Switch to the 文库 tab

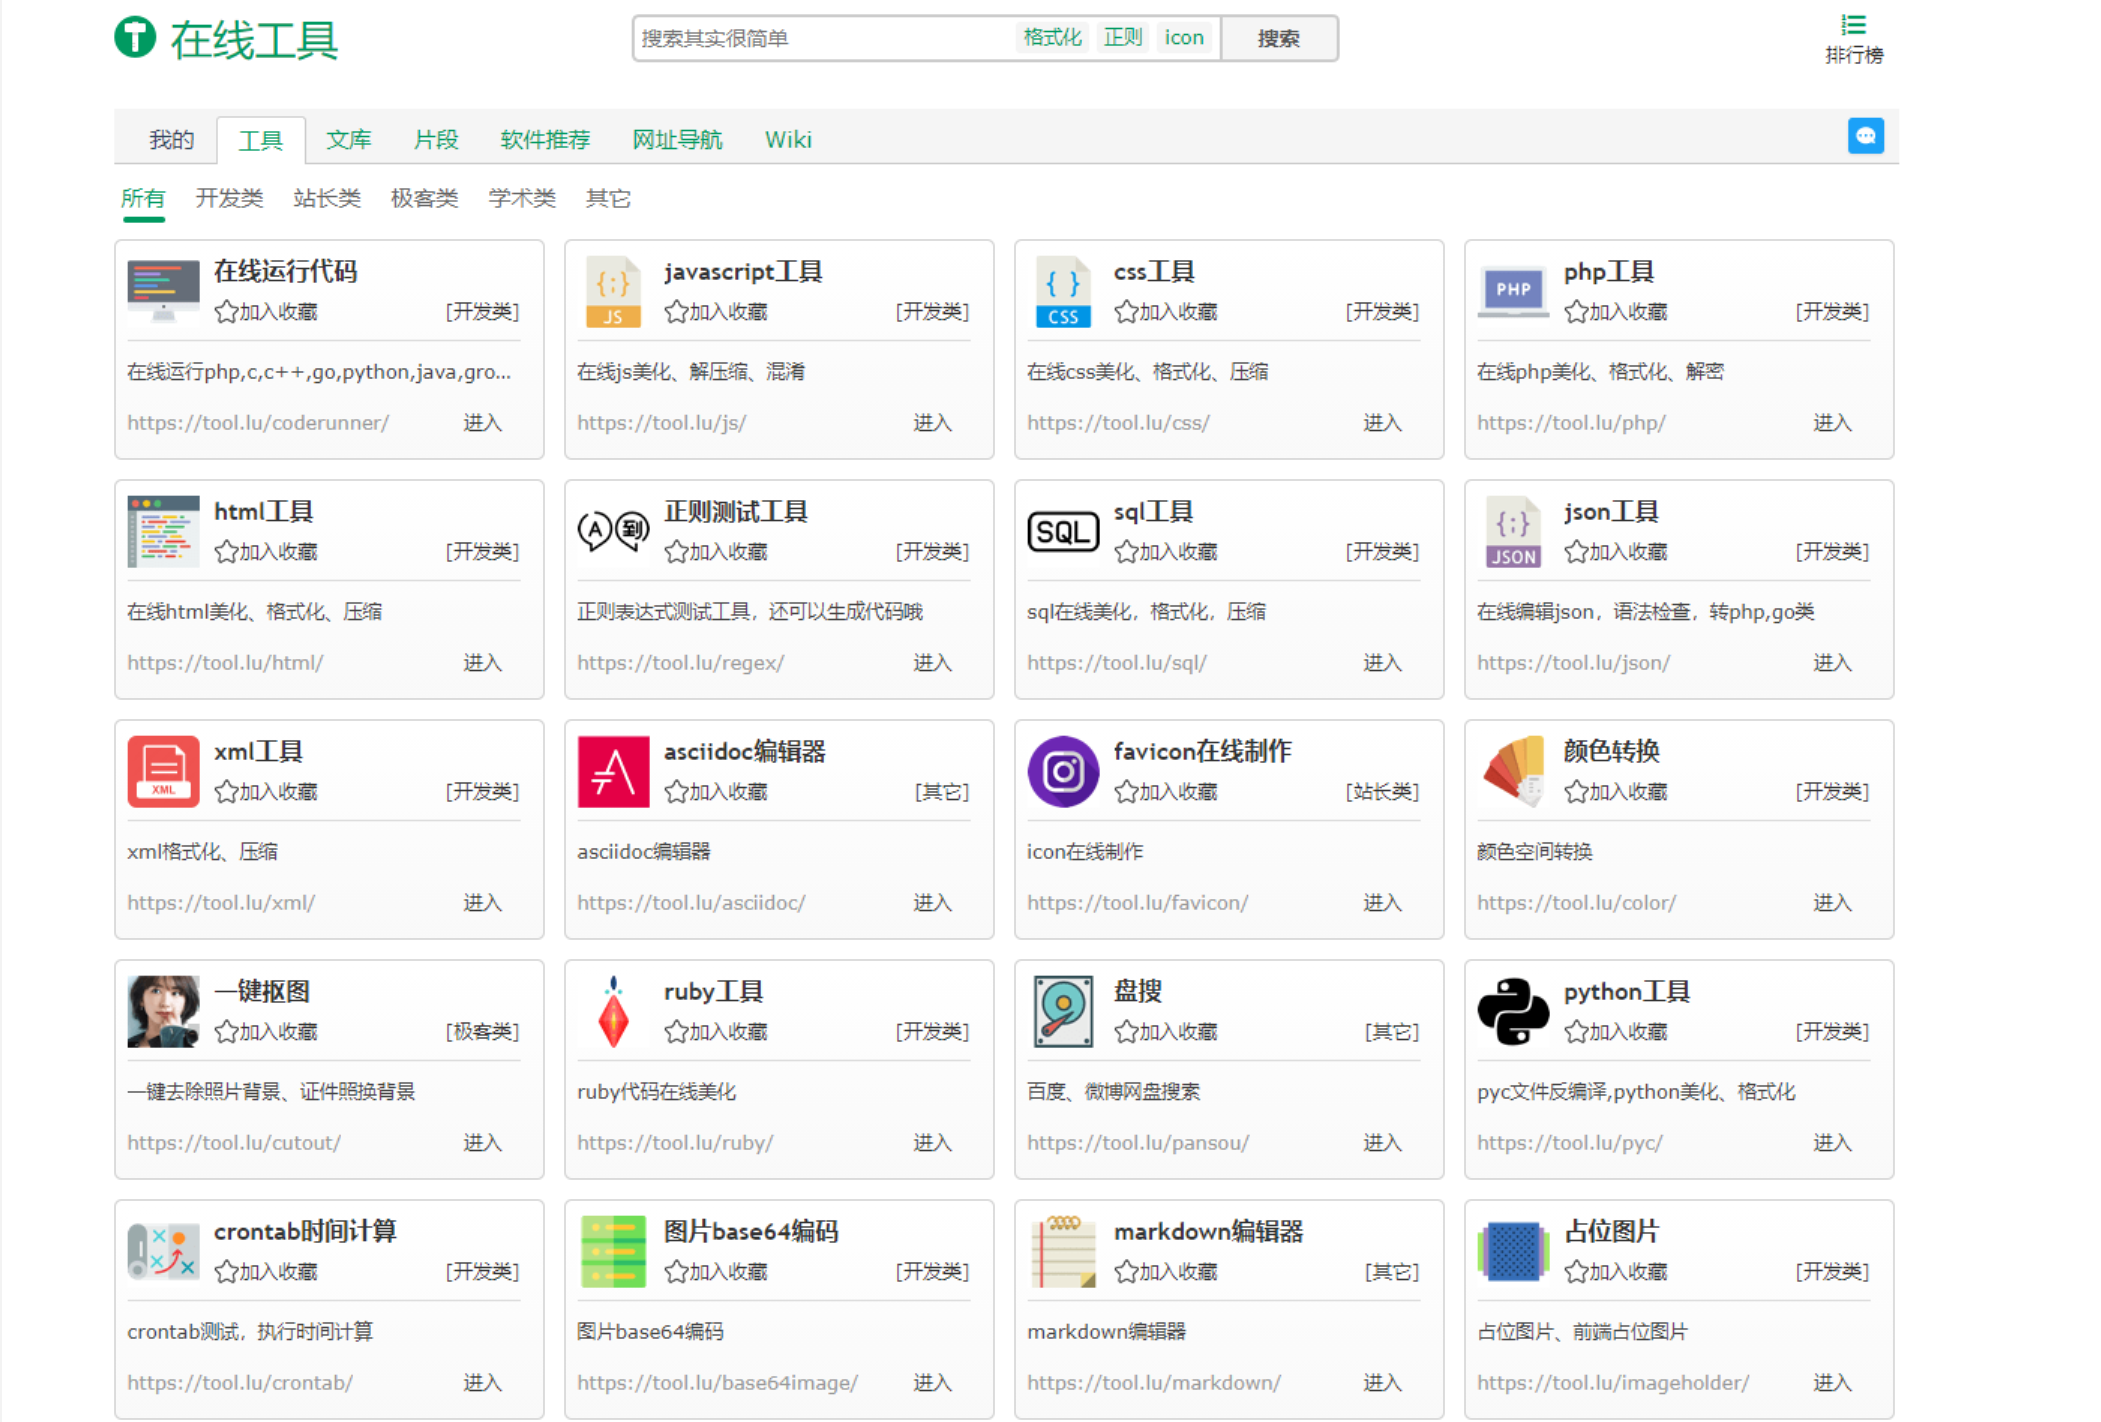[x=347, y=139]
